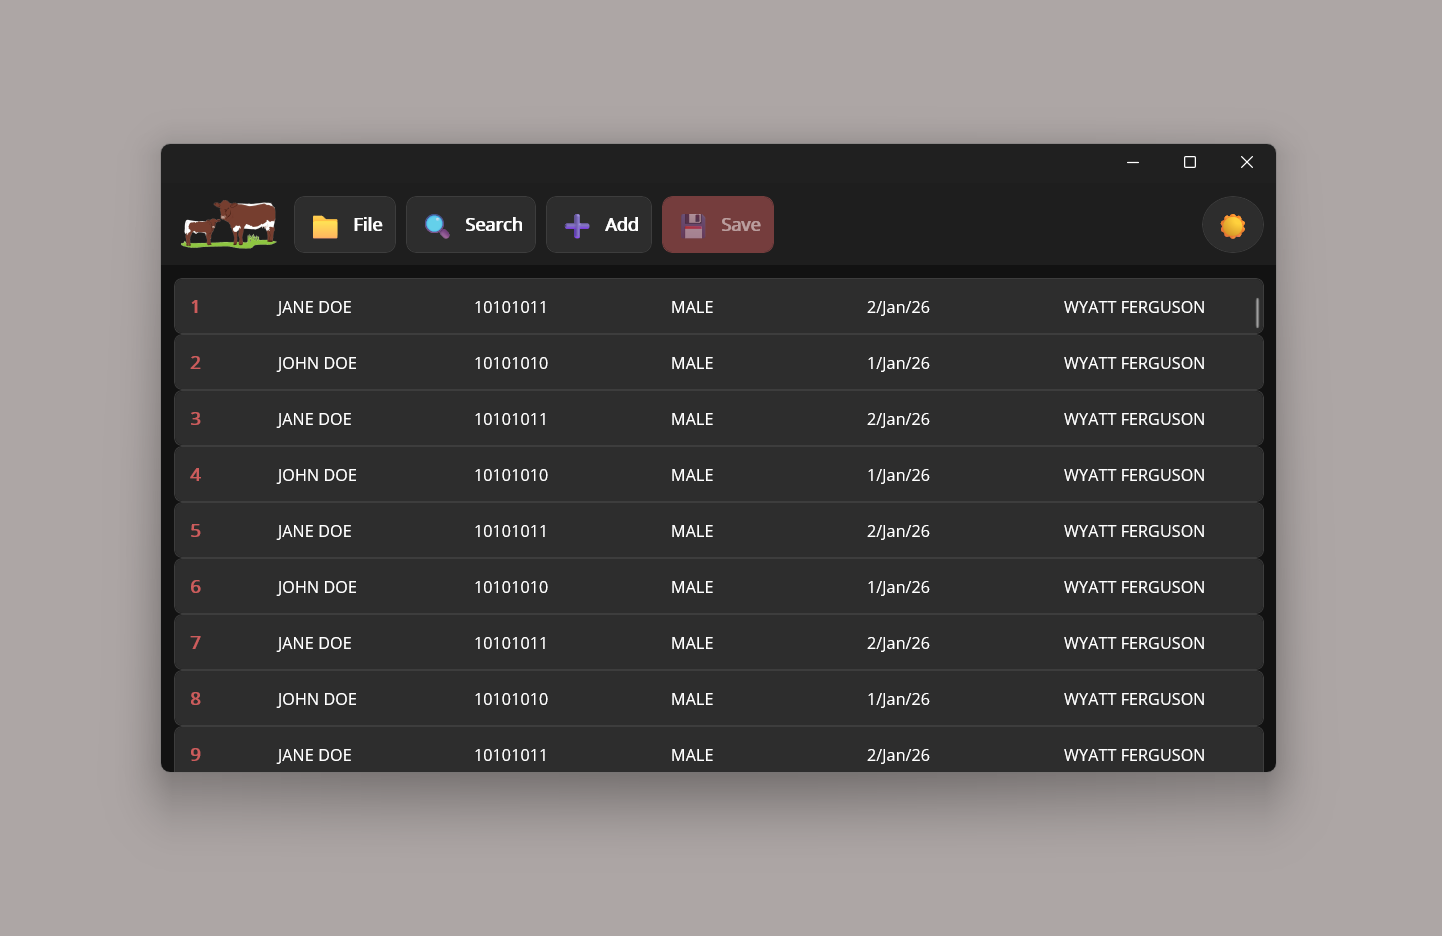1442x936 pixels.
Task: Click the tag number 10101010 in row 4
Action: [511, 474]
